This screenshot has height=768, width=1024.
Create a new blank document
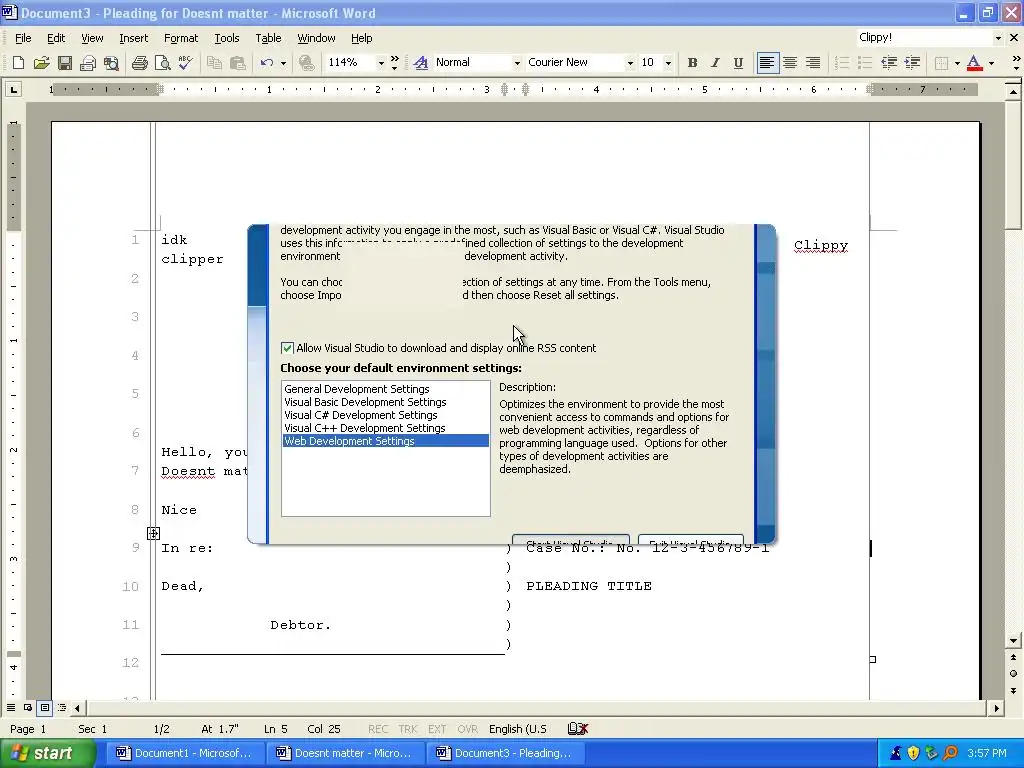tap(18, 63)
